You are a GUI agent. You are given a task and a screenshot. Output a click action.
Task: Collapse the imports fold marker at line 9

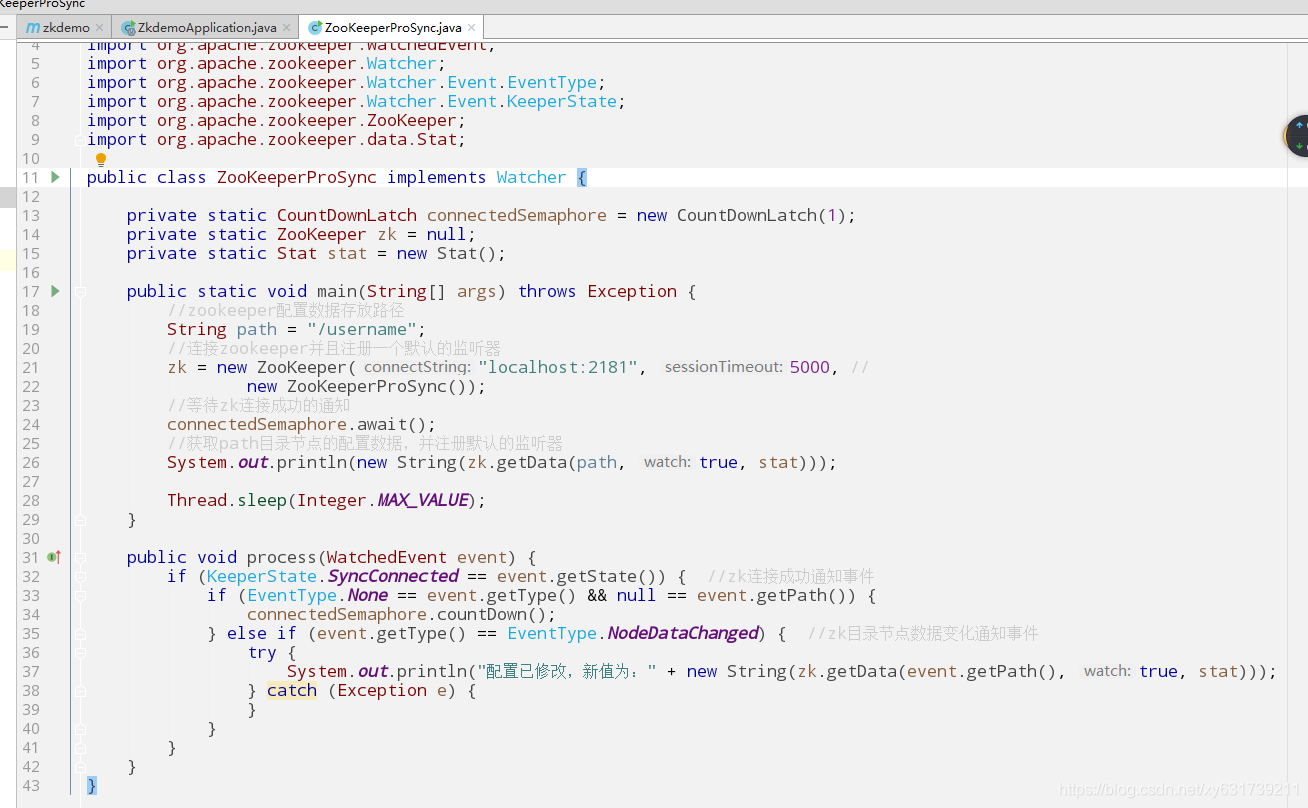pyautogui.click(x=80, y=140)
